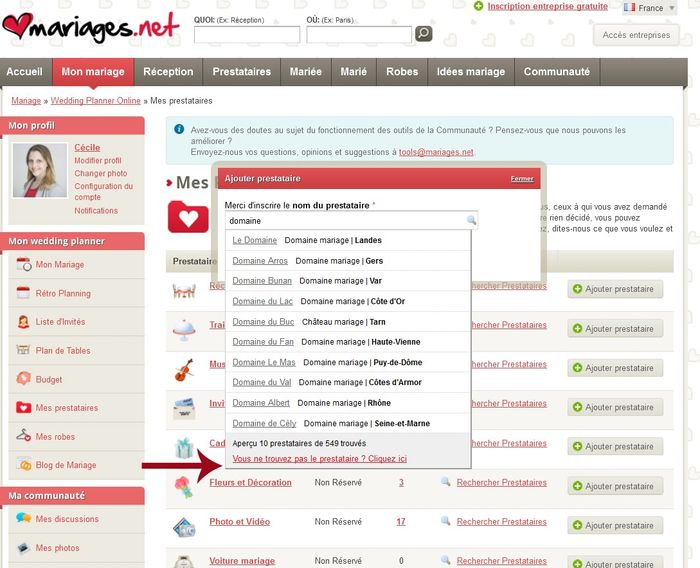Click the green plus icon beside Inscription entreprise
This screenshot has height=568, width=700.
pos(479,6)
